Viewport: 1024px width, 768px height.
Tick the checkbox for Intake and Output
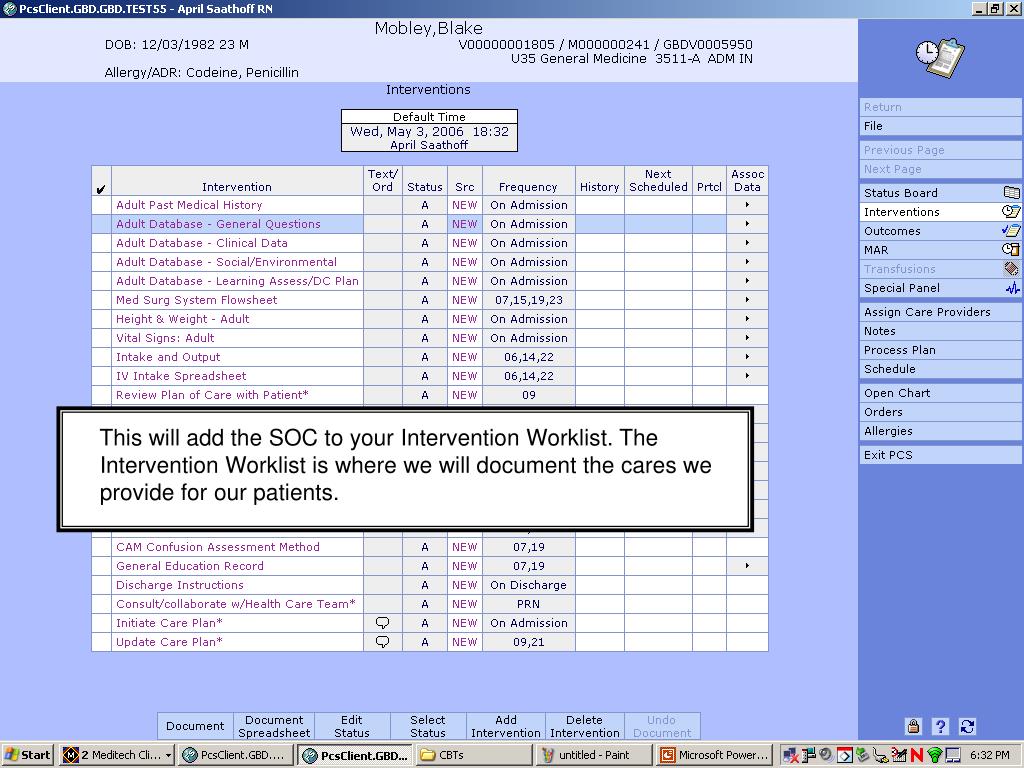pos(101,357)
